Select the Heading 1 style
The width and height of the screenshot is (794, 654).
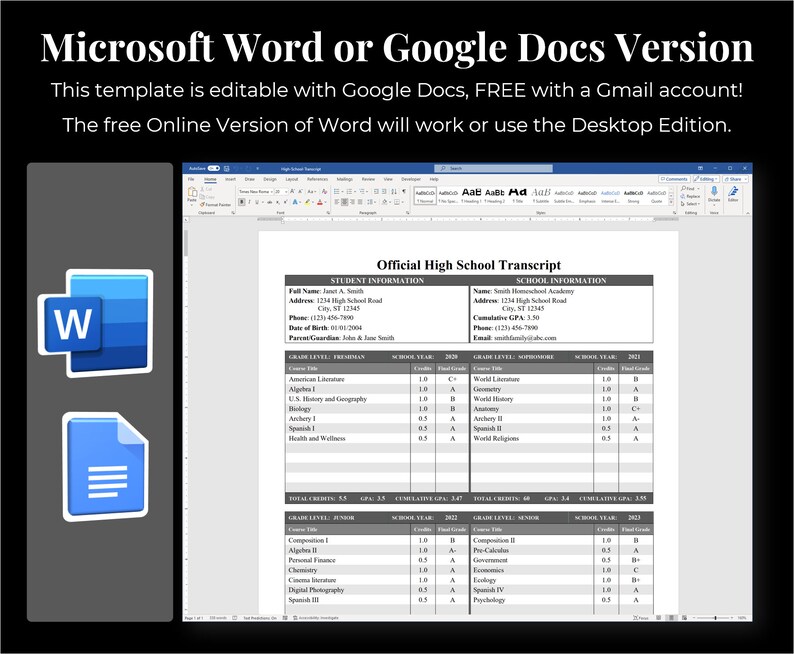[x=472, y=195]
